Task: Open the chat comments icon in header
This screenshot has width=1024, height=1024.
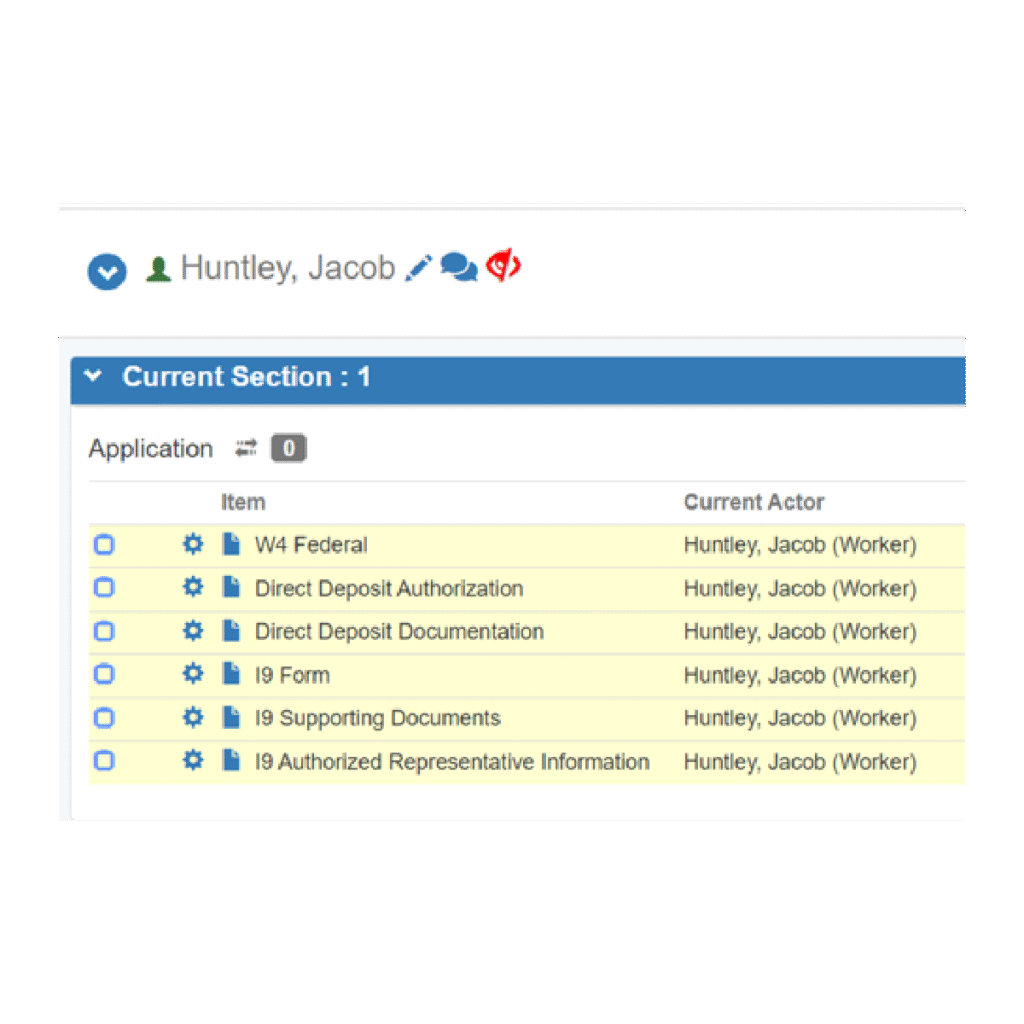Action: [x=459, y=268]
